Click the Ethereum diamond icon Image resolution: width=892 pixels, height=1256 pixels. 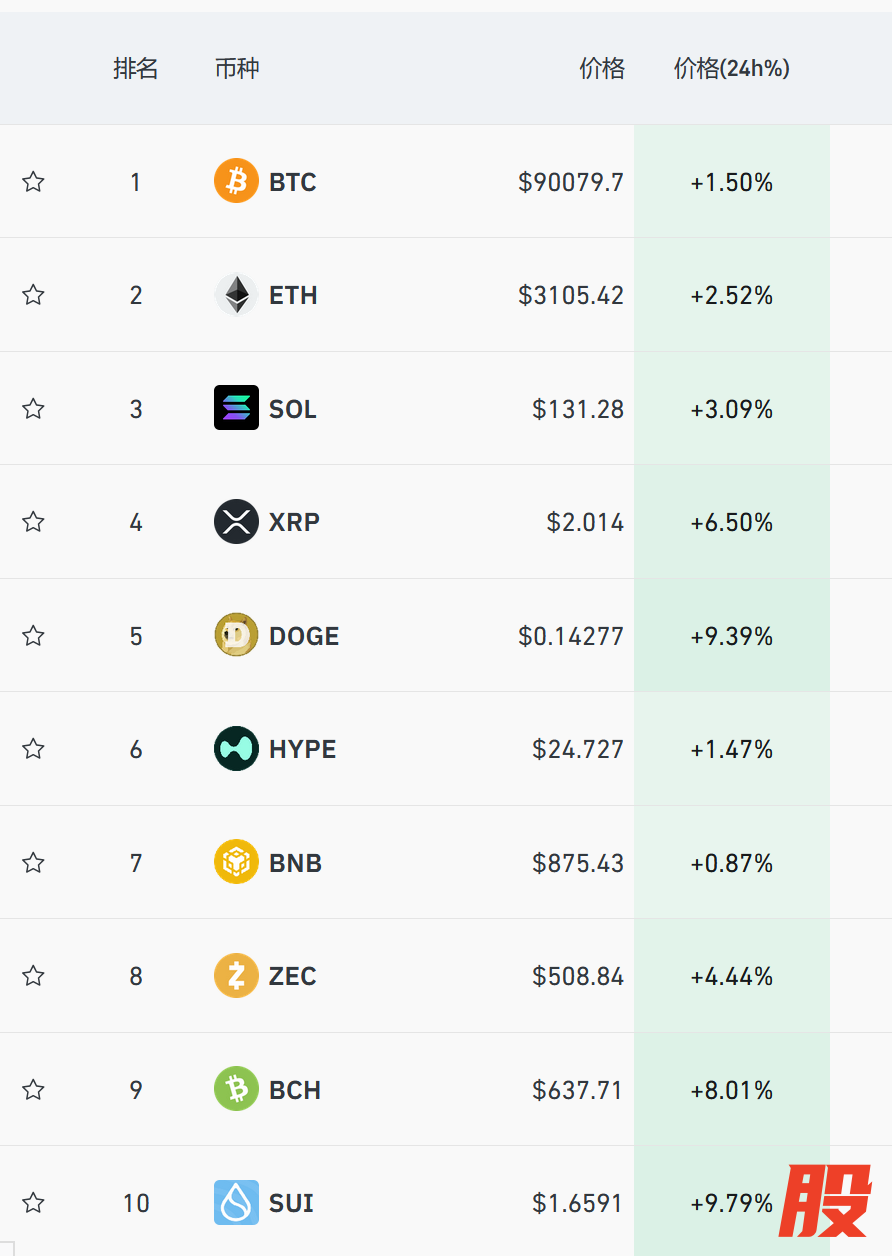click(x=236, y=295)
